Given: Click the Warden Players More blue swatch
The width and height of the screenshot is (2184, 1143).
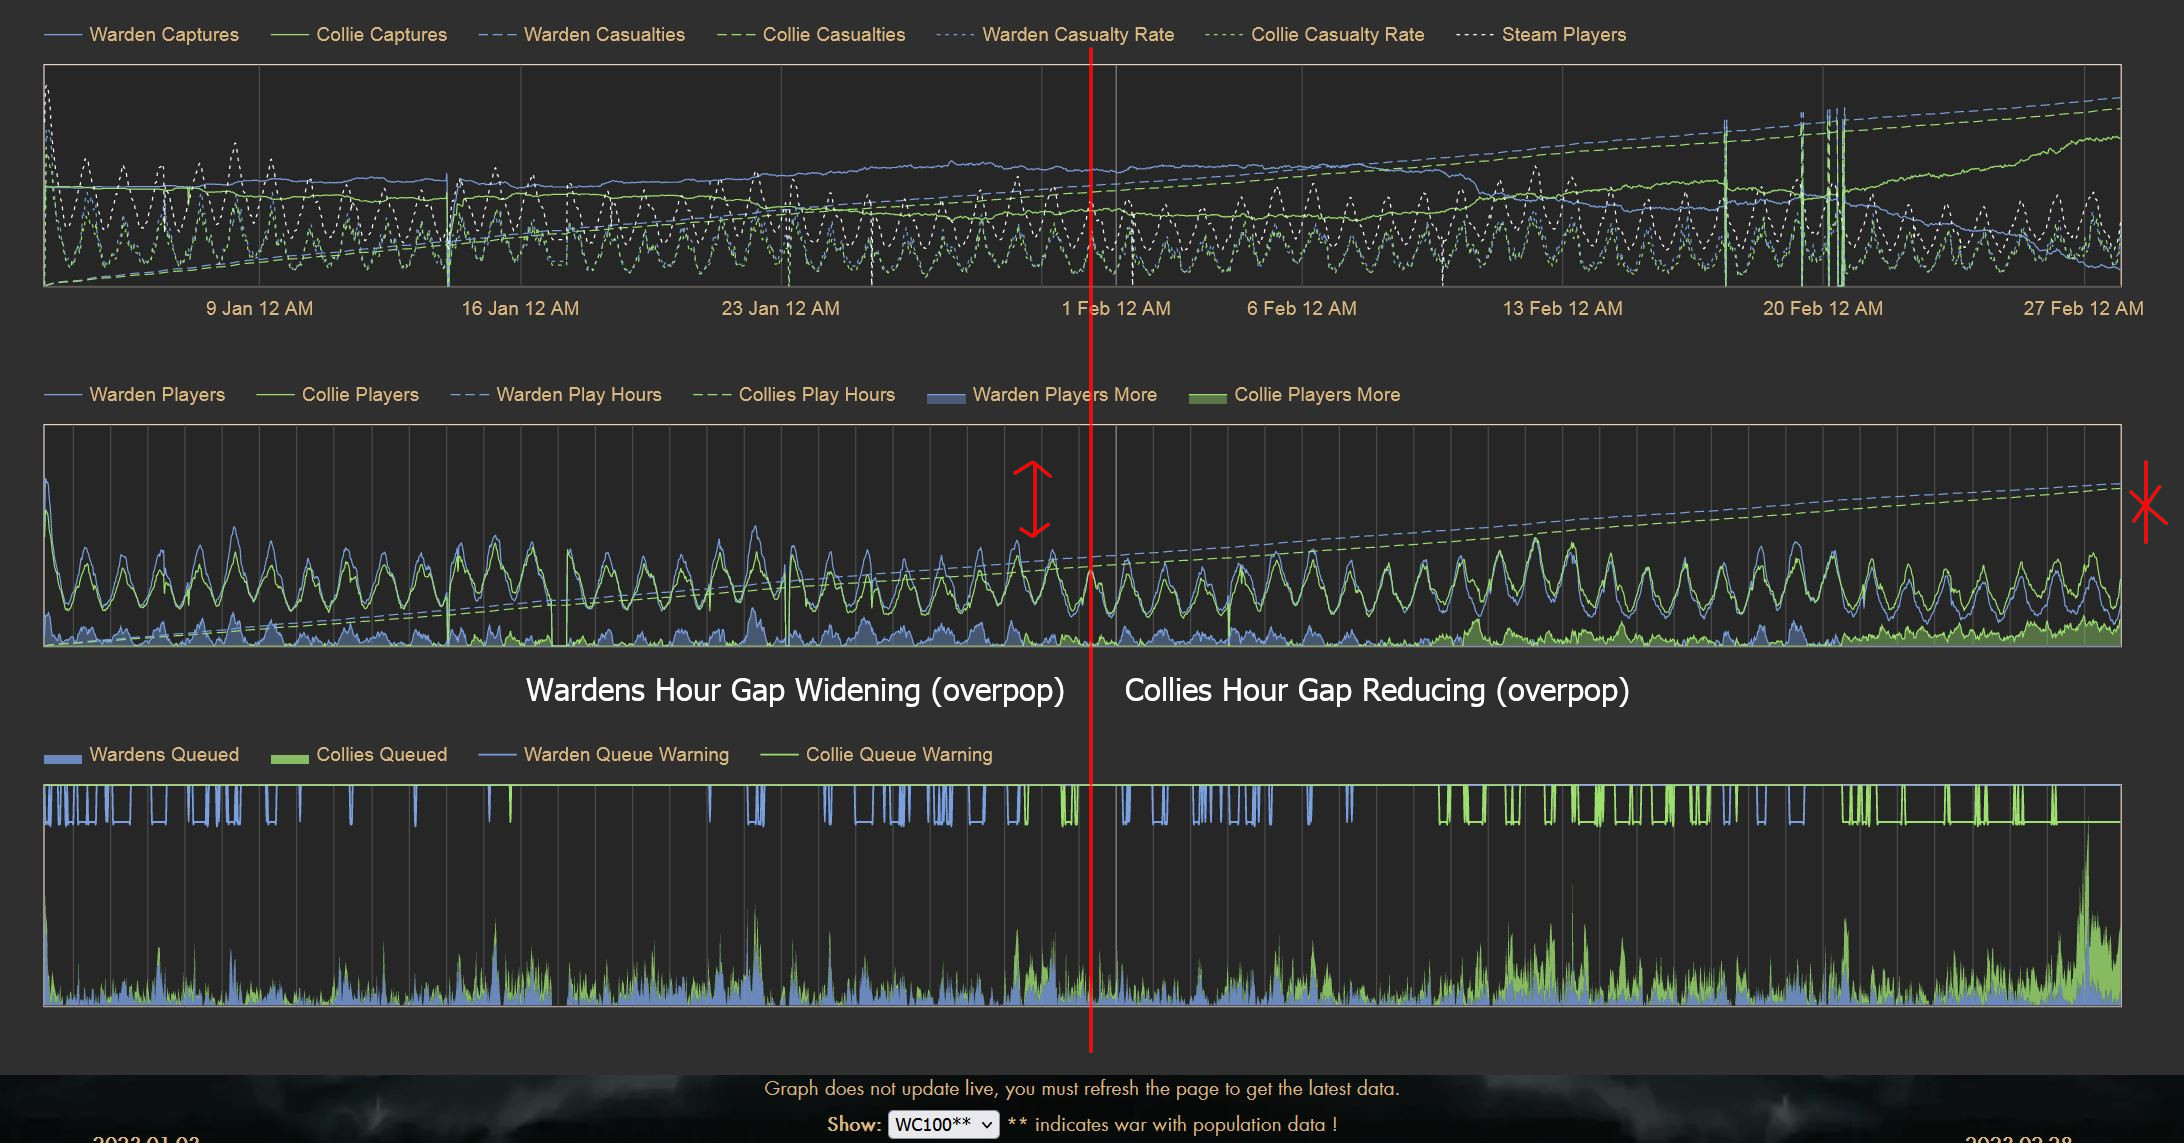Looking at the screenshot, I should (945, 398).
